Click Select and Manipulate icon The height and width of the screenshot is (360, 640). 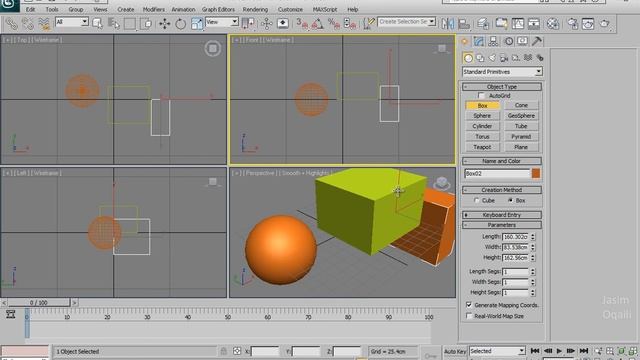click(x=267, y=24)
